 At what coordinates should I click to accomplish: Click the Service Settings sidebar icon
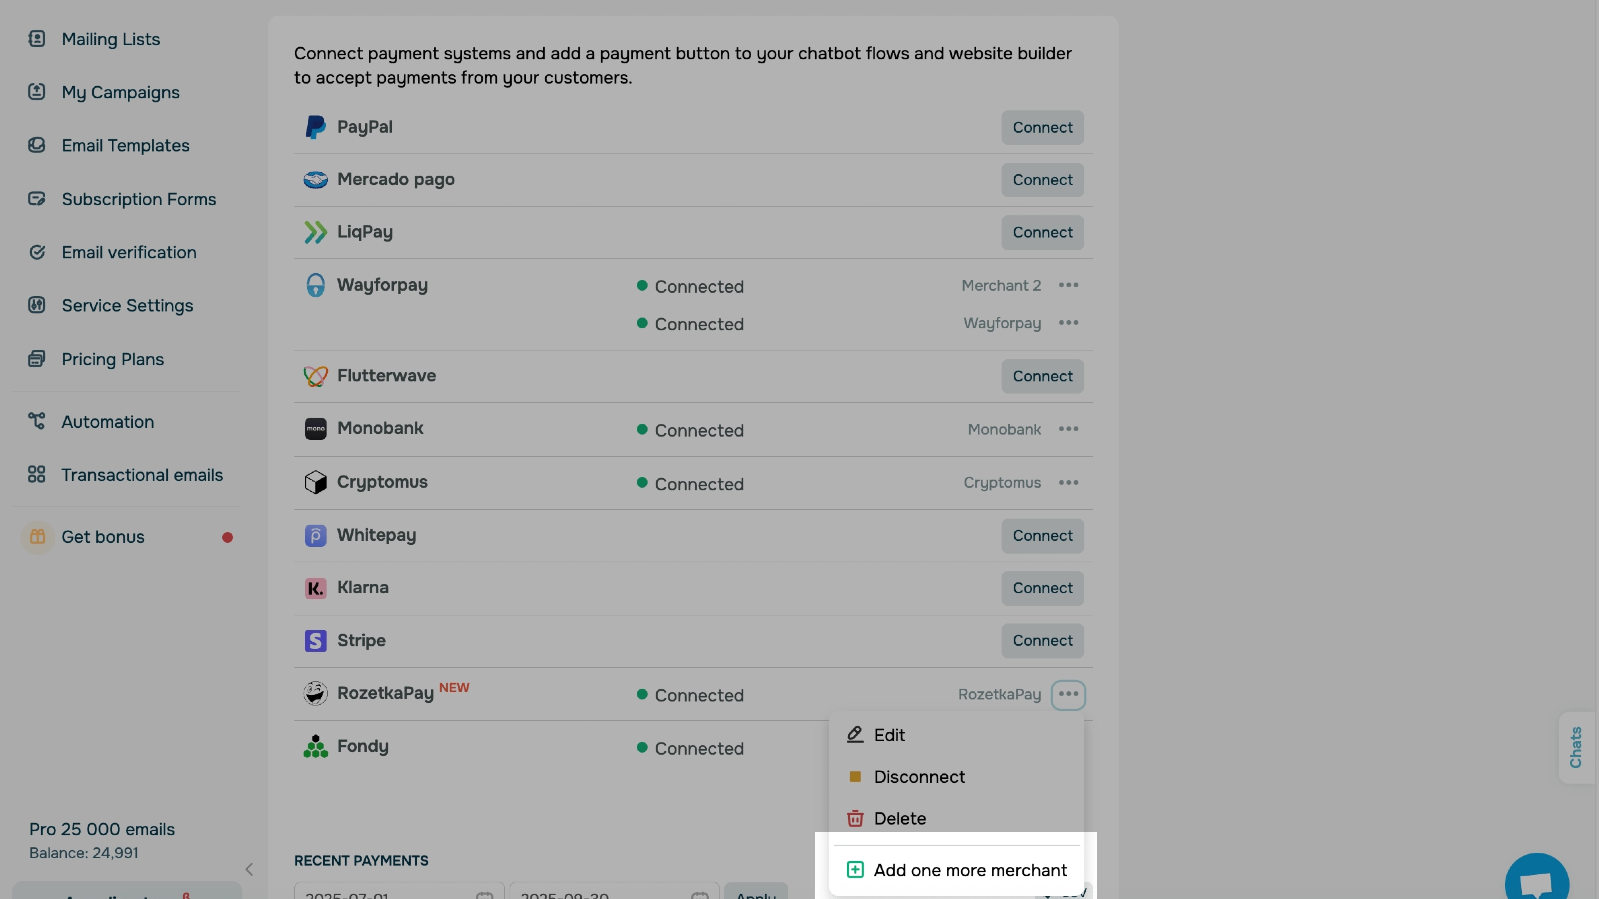click(x=37, y=305)
